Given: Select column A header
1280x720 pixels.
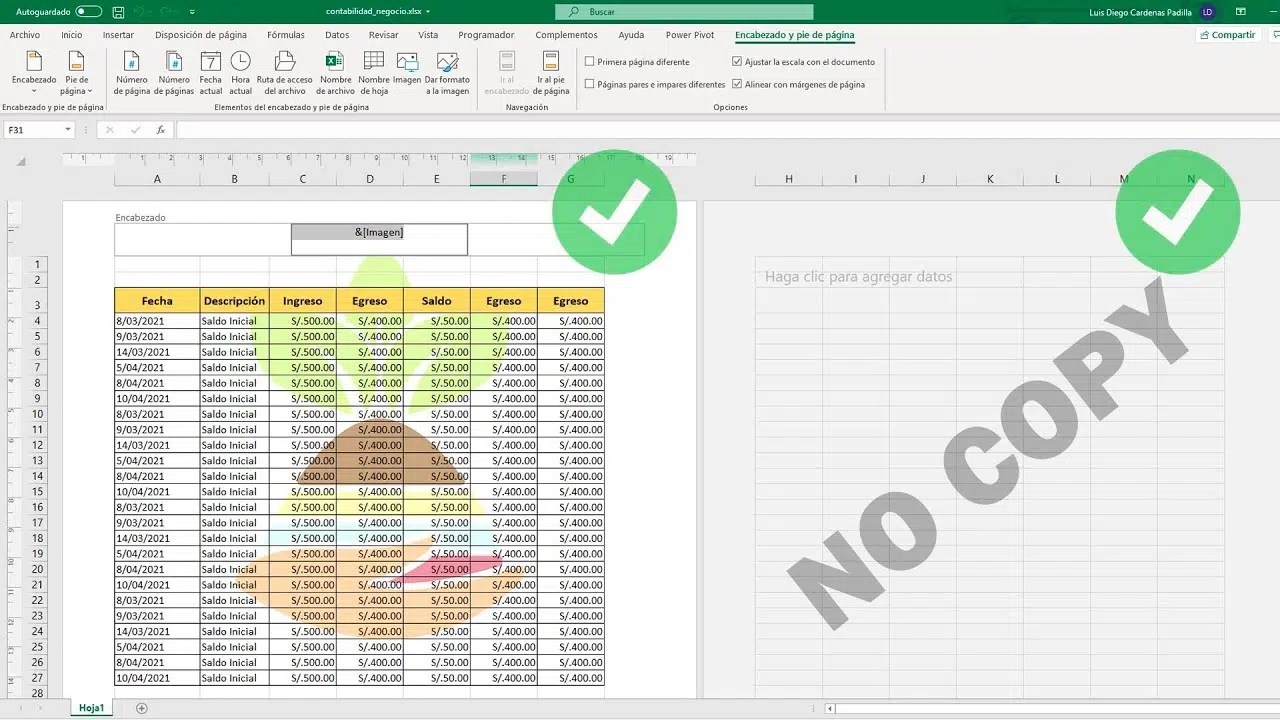Looking at the screenshot, I should pyautogui.click(x=157, y=179).
